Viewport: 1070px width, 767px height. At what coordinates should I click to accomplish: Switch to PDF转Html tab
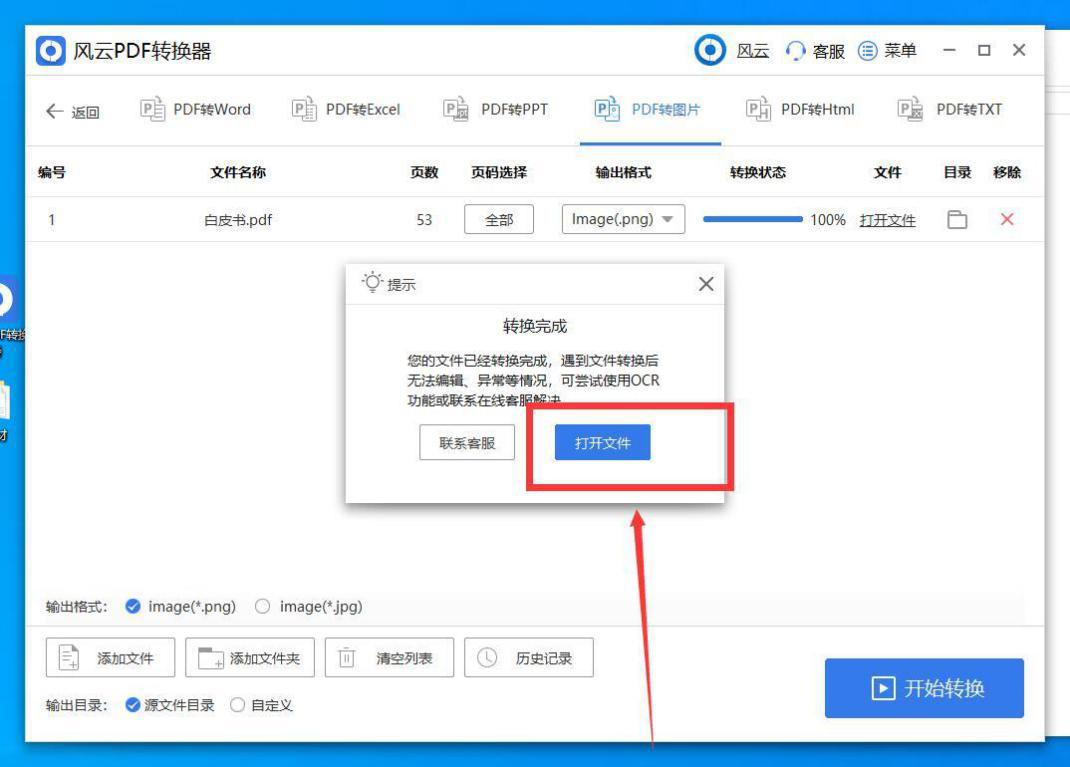point(800,110)
